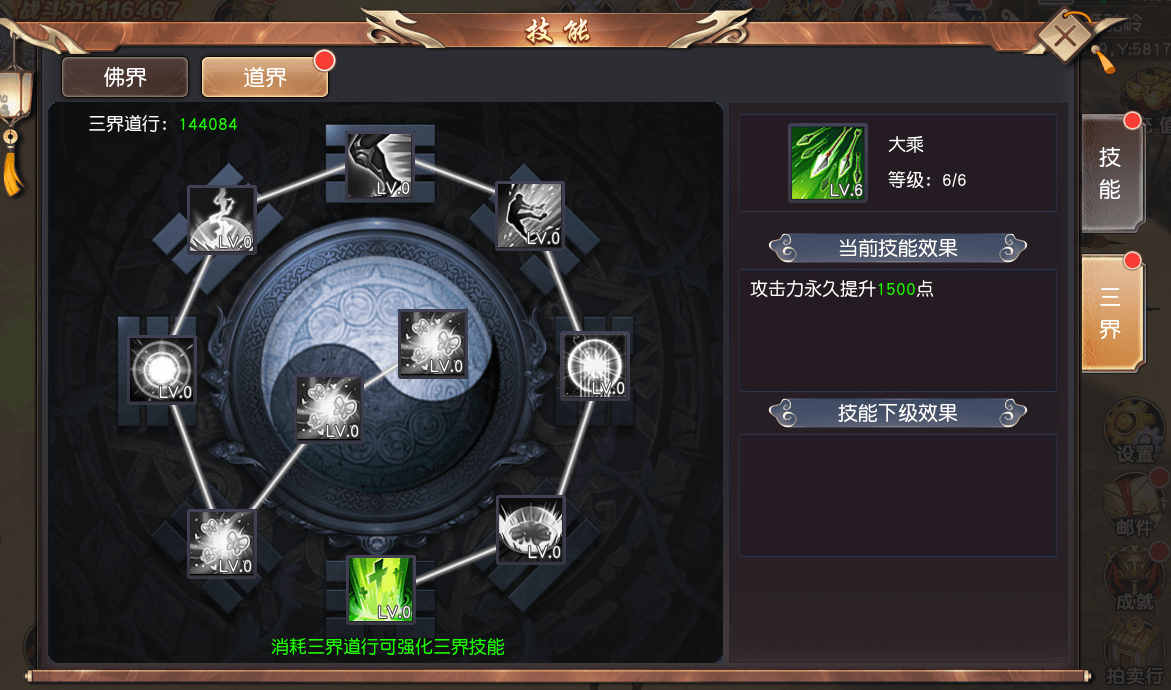Image resolution: width=1171 pixels, height=690 pixels.
Task: Select the ground impact crater skill icon
Action: [x=530, y=529]
